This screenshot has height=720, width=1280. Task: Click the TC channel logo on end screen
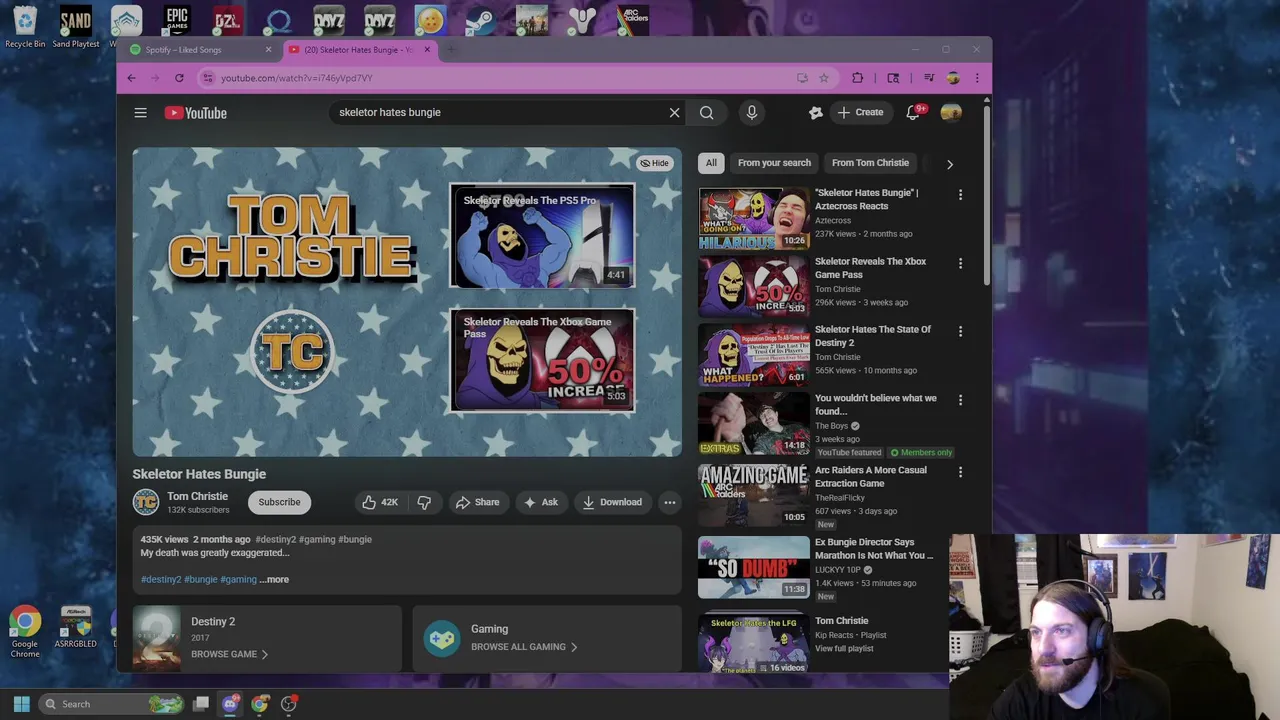tap(292, 351)
